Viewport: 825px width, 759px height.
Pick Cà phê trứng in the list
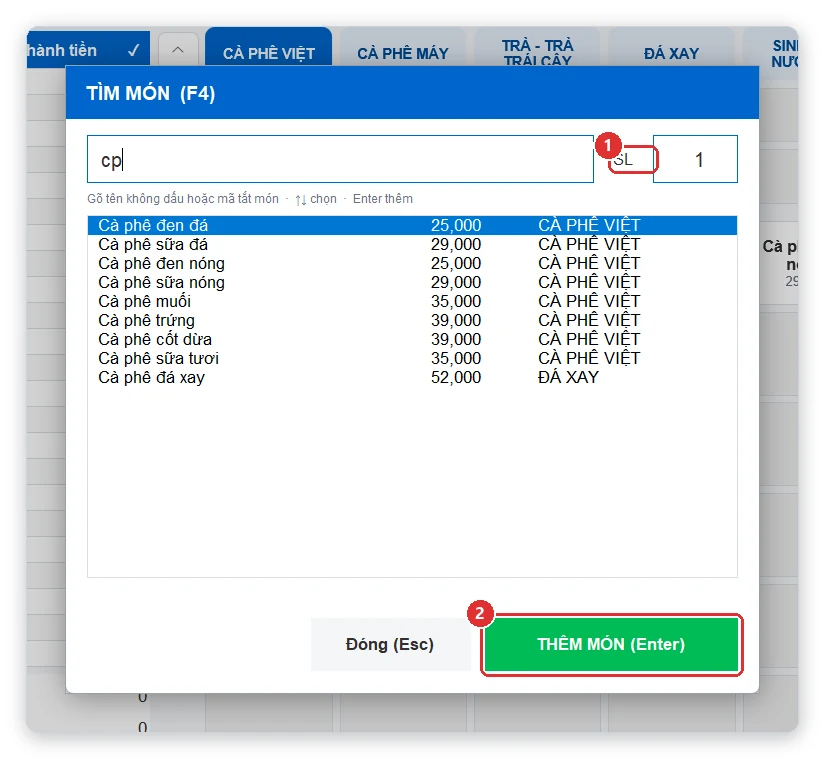(x=412, y=320)
